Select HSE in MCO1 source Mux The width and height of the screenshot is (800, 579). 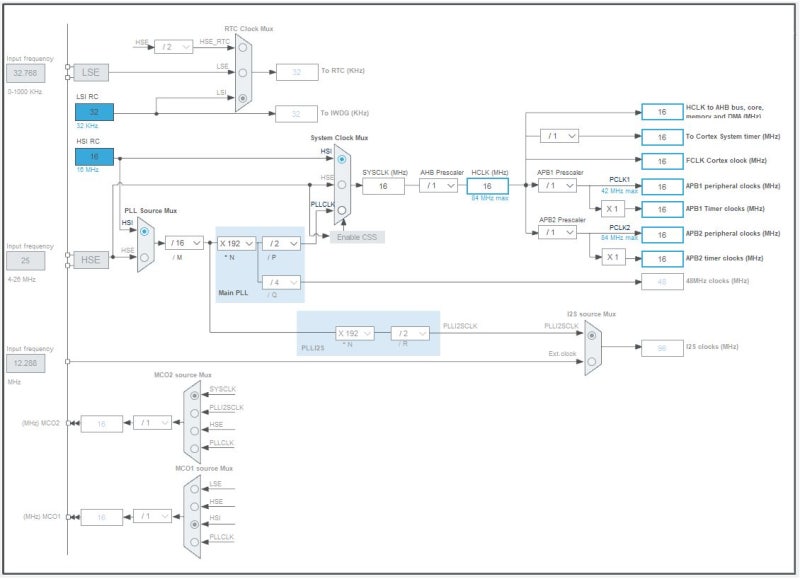(194, 507)
